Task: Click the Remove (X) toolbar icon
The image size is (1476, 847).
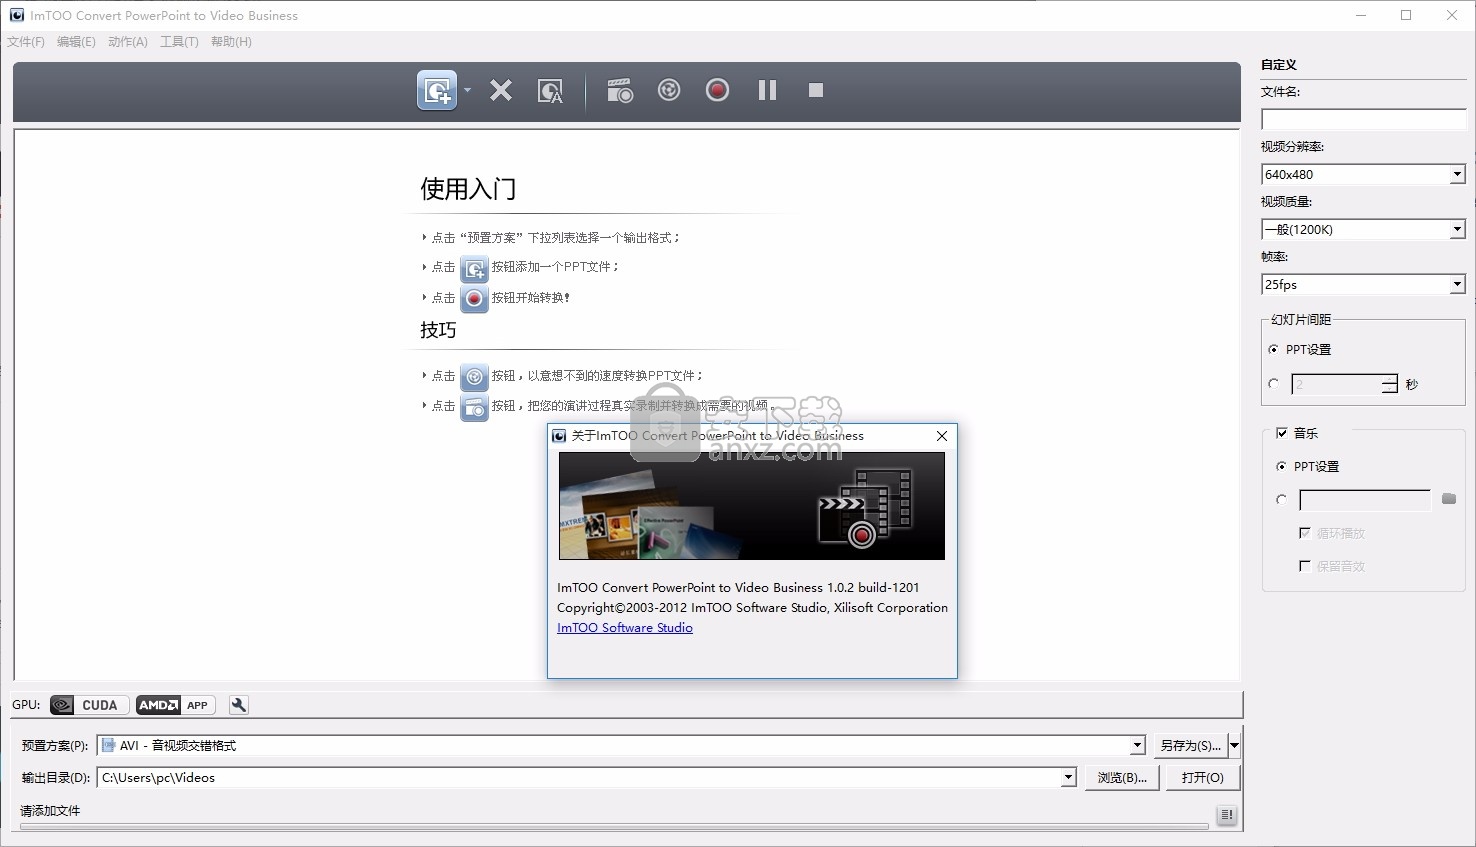Action: tap(501, 91)
